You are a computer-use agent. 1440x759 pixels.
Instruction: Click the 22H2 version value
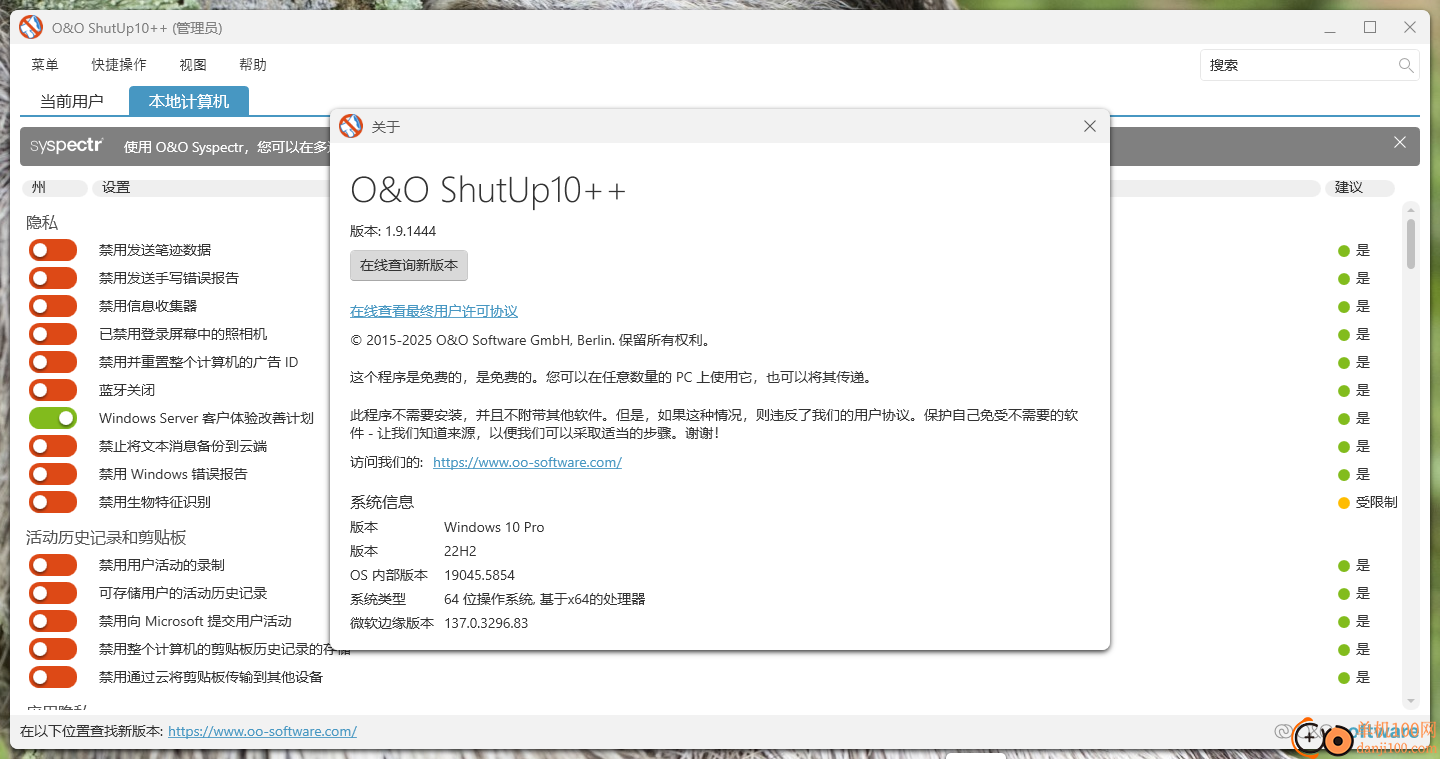tap(461, 551)
